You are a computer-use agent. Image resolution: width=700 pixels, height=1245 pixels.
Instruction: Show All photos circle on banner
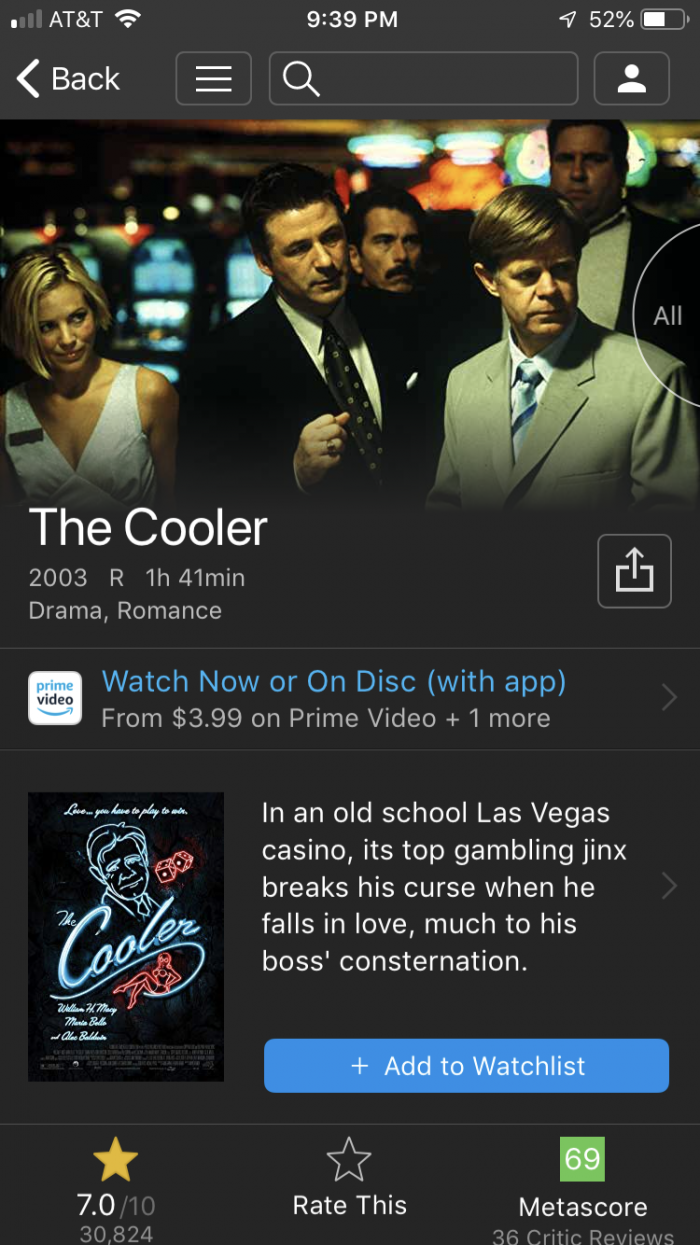tap(668, 316)
